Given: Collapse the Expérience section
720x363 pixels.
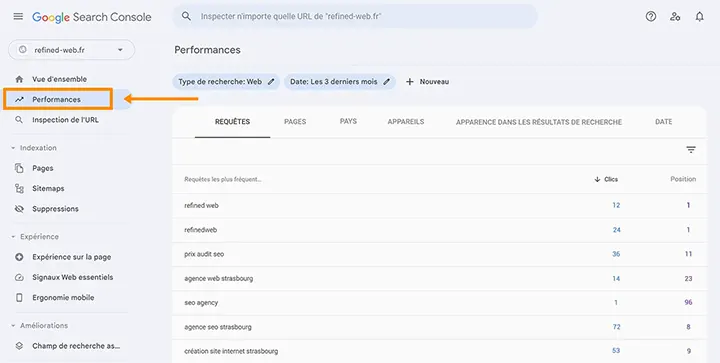Looking at the screenshot, I should click(x=13, y=237).
